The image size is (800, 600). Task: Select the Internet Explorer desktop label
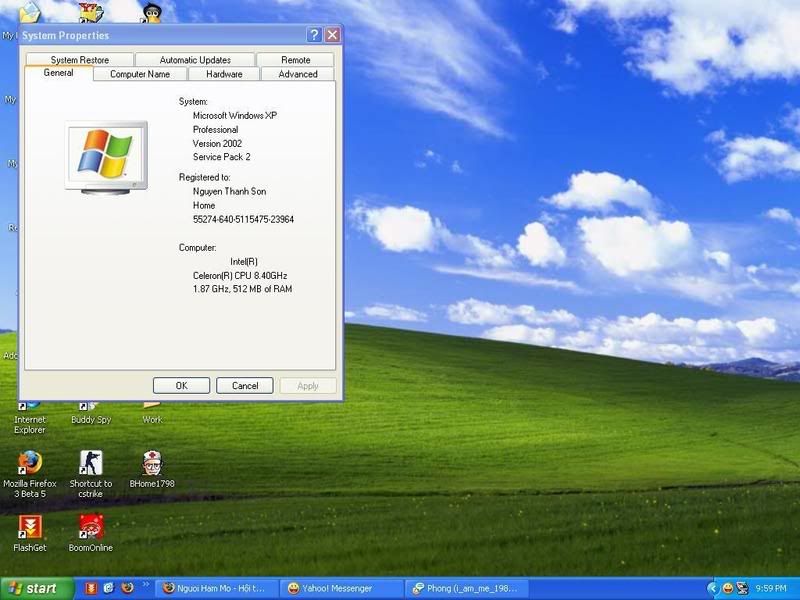[x=30, y=424]
